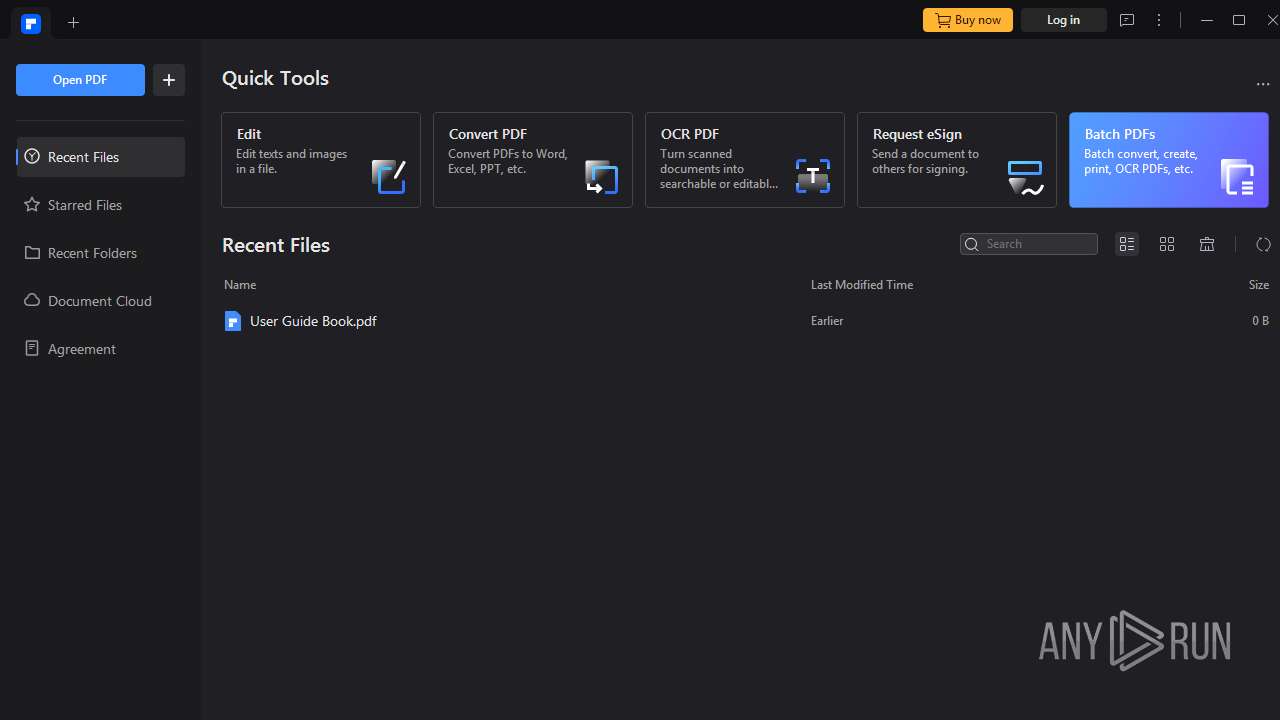The image size is (1280, 720).
Task: Click the clear recent list trash icon
Action: [1207, 244]
